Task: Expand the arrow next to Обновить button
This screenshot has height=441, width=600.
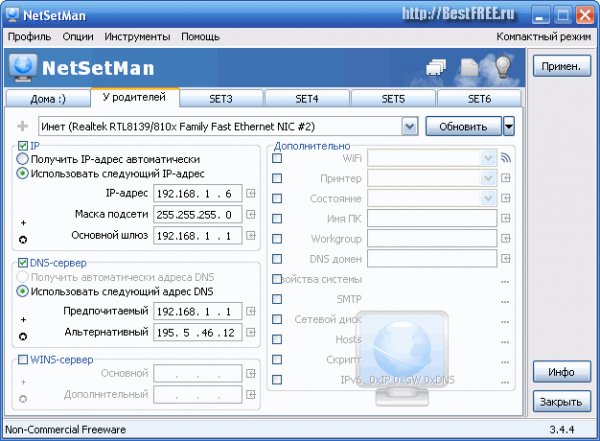Action: click(x=509, y=126)
